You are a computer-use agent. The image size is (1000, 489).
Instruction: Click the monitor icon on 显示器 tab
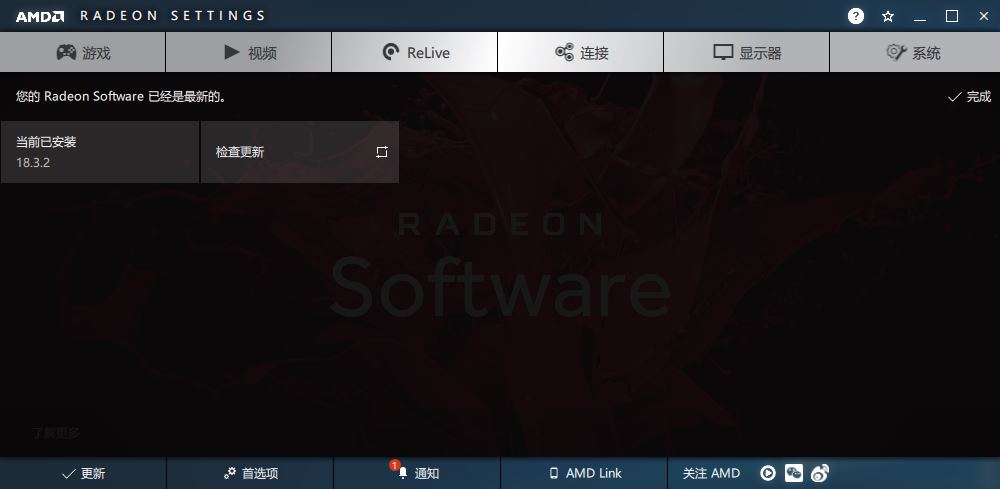tap(723, 52)
